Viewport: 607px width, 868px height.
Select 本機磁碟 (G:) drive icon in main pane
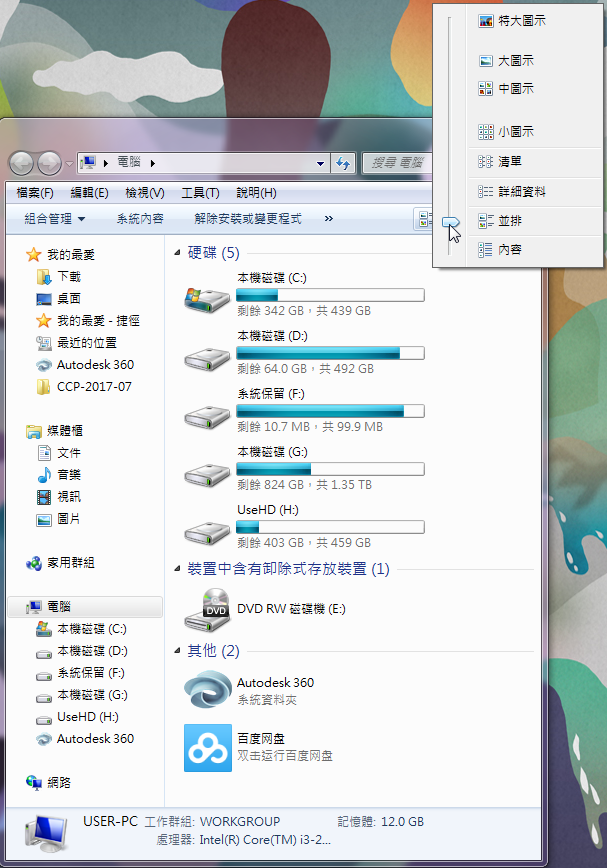click(x=207, y=476)
